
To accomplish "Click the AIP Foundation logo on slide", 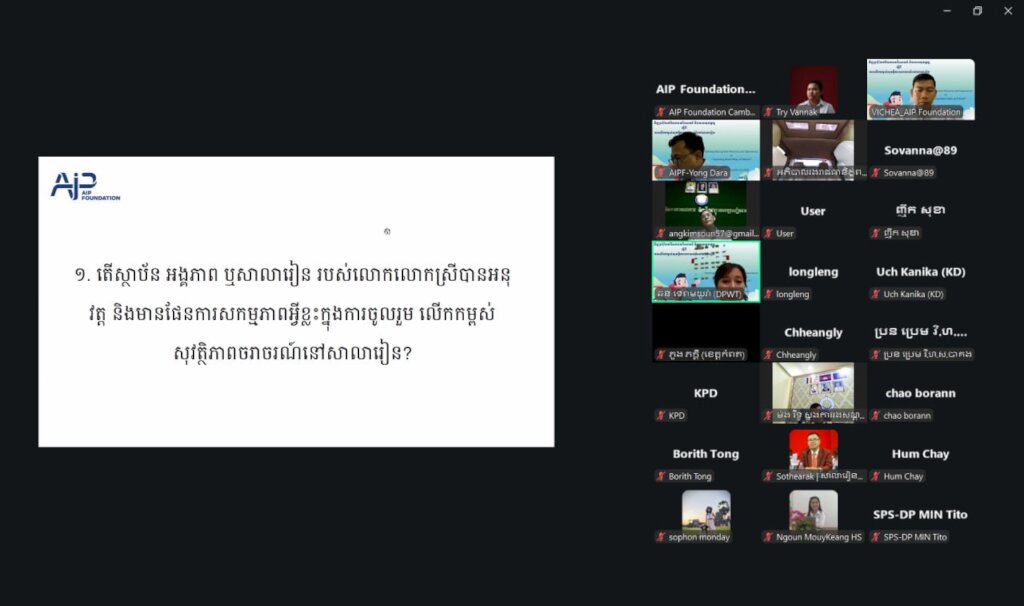I will pos(86,186).
